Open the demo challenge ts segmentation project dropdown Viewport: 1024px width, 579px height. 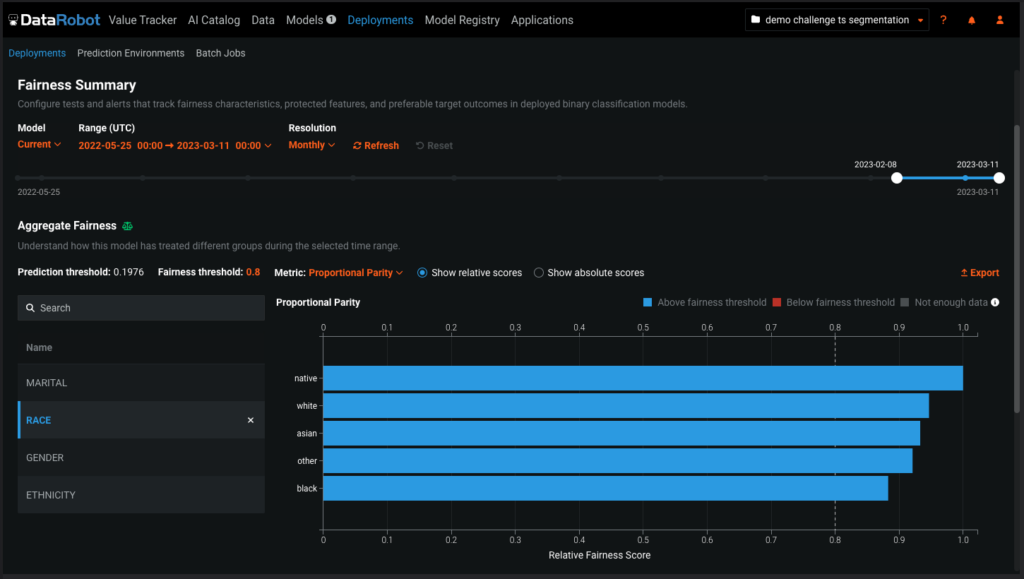(x=837, y=20)
